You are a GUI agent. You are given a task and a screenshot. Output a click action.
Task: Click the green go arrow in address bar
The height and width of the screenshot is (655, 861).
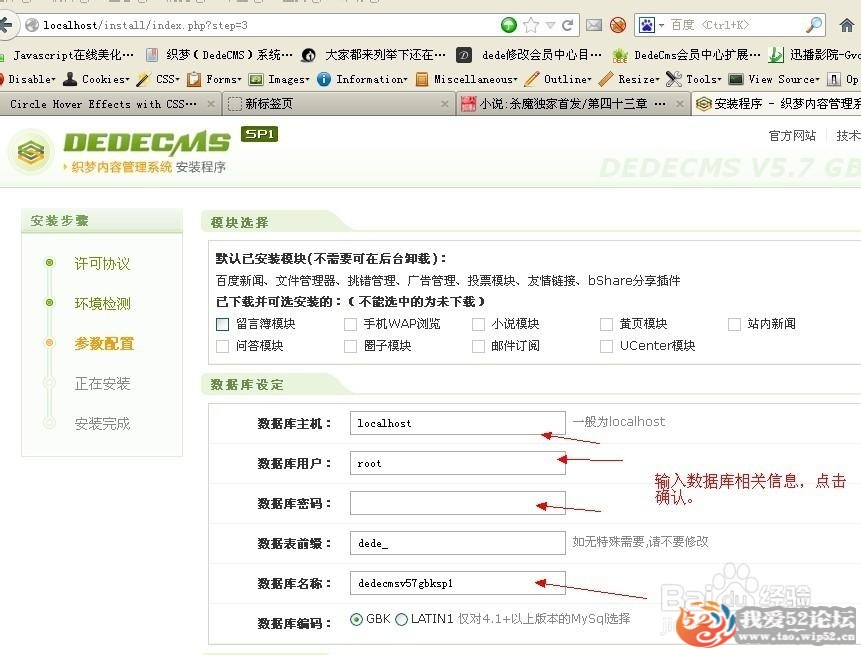(x=508, y=25)
